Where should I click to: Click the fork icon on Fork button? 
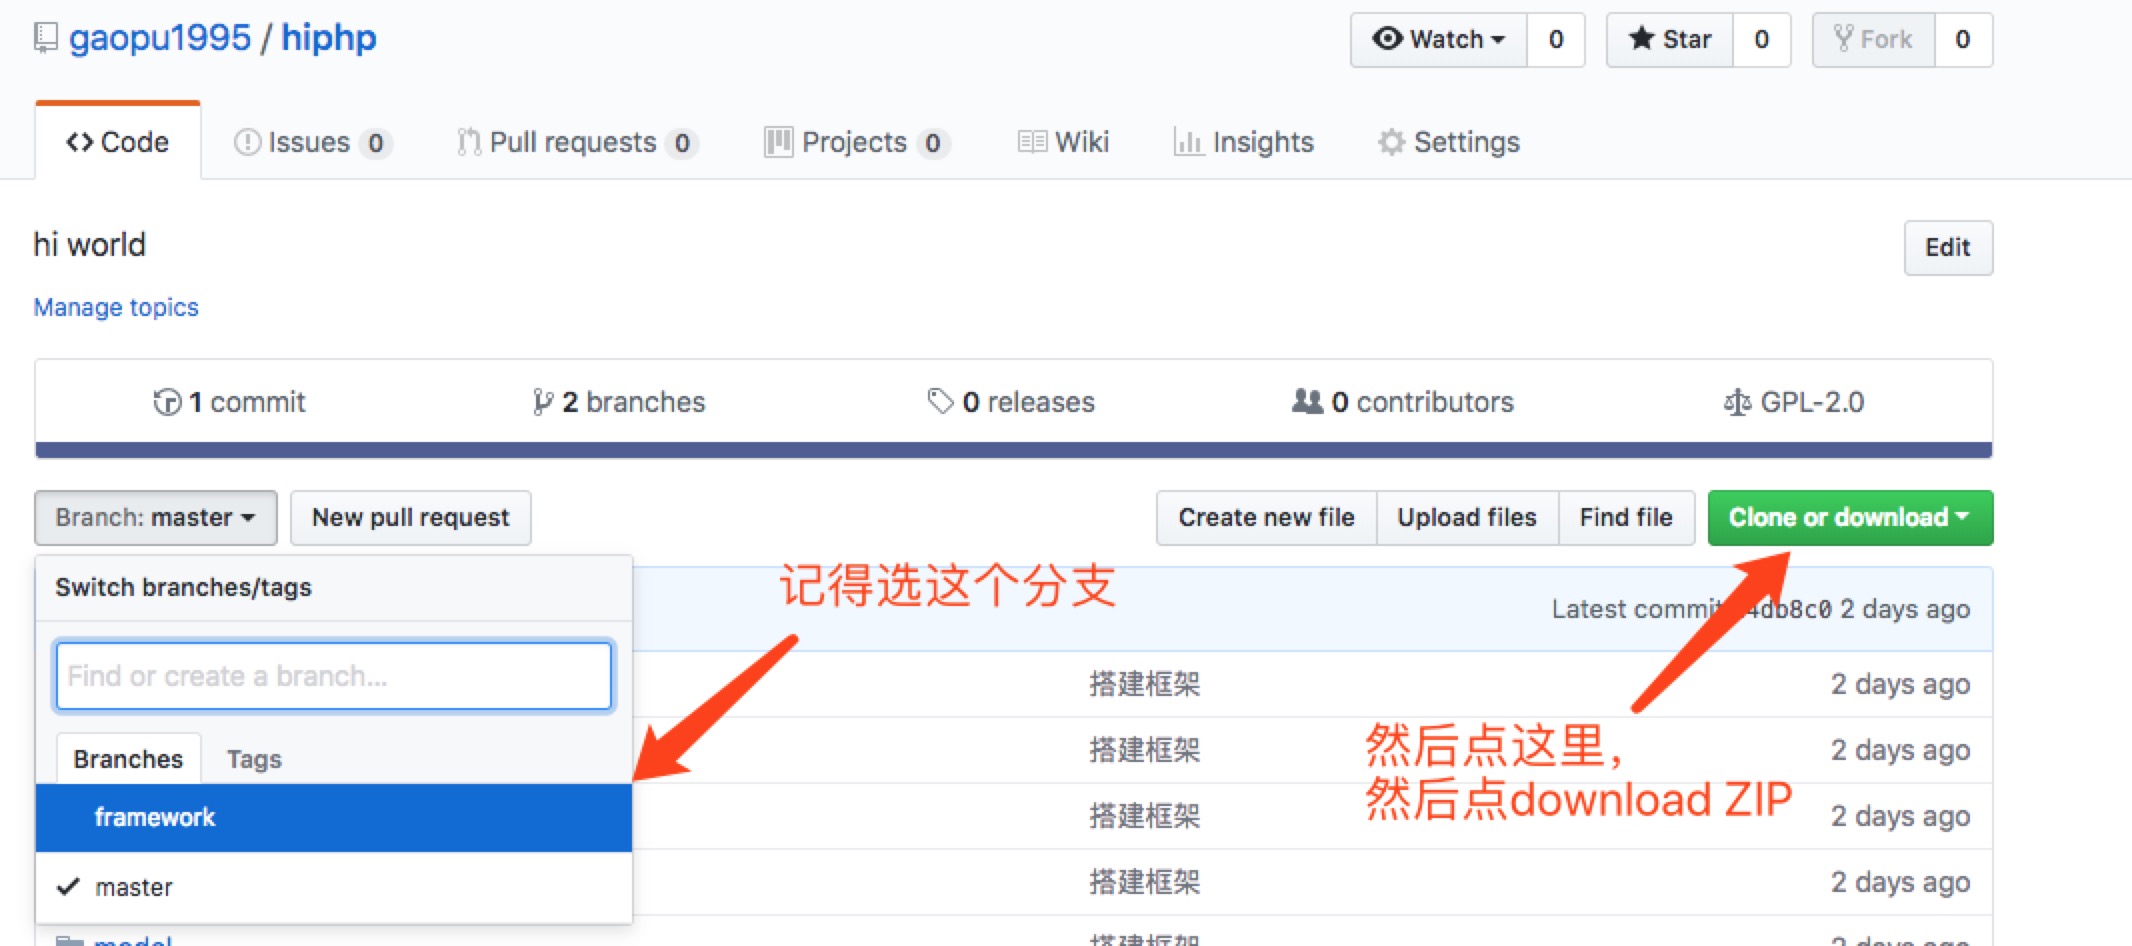(1843, 39)
